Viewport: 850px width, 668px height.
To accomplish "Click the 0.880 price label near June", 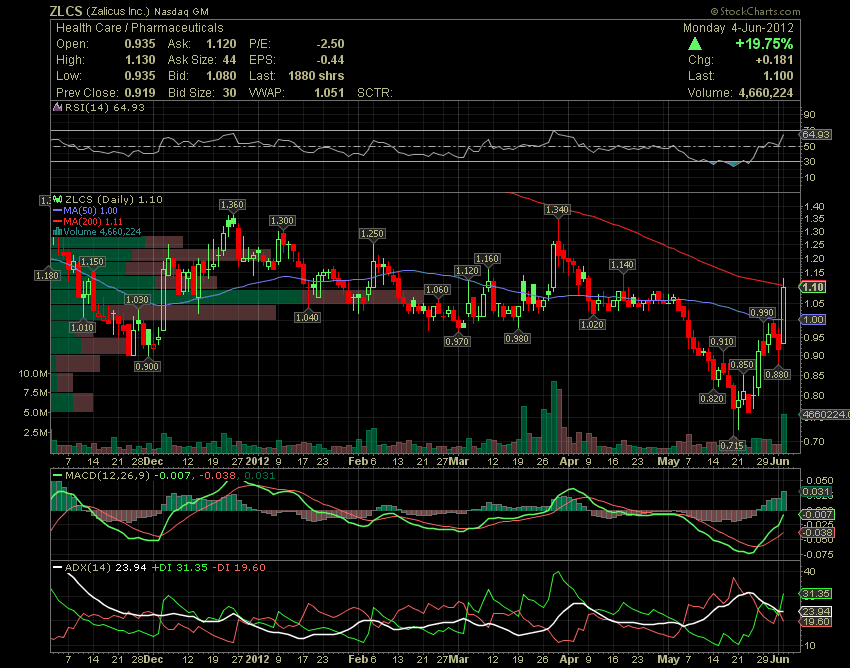I will [777, 375].
